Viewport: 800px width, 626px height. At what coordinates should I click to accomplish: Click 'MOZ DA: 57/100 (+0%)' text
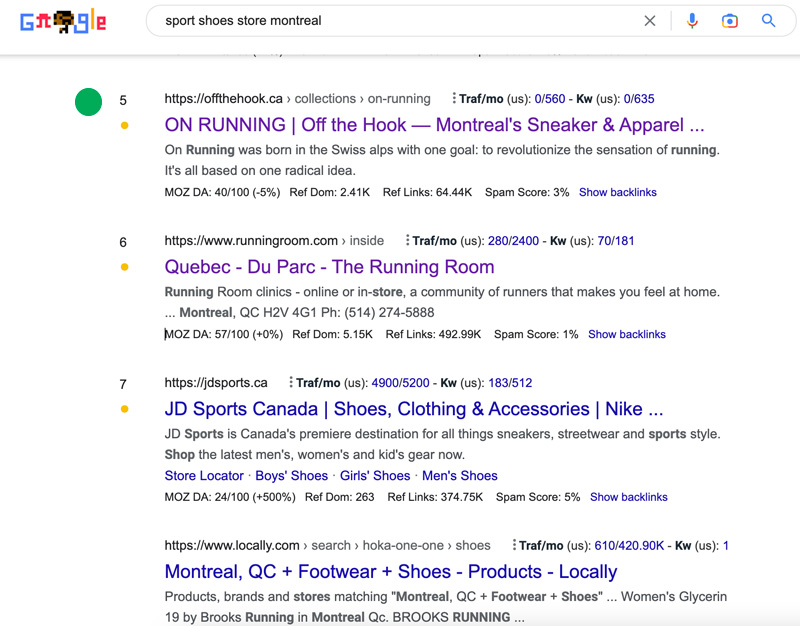point(223,334)
